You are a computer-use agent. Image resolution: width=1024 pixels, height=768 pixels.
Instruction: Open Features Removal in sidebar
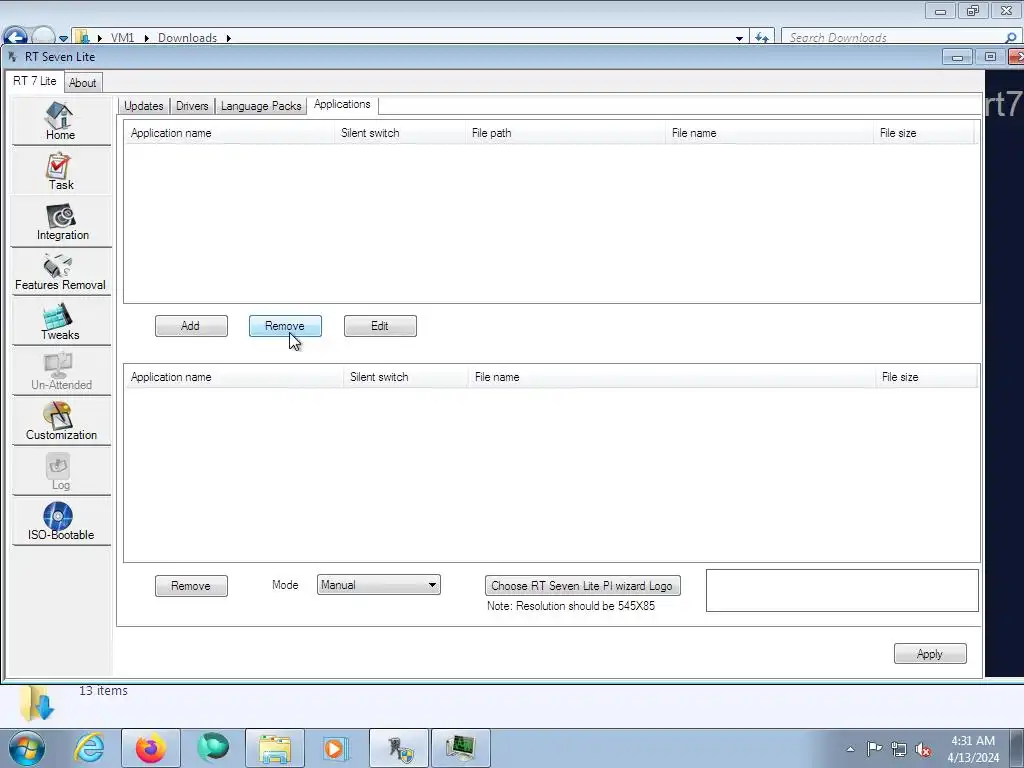61,272
